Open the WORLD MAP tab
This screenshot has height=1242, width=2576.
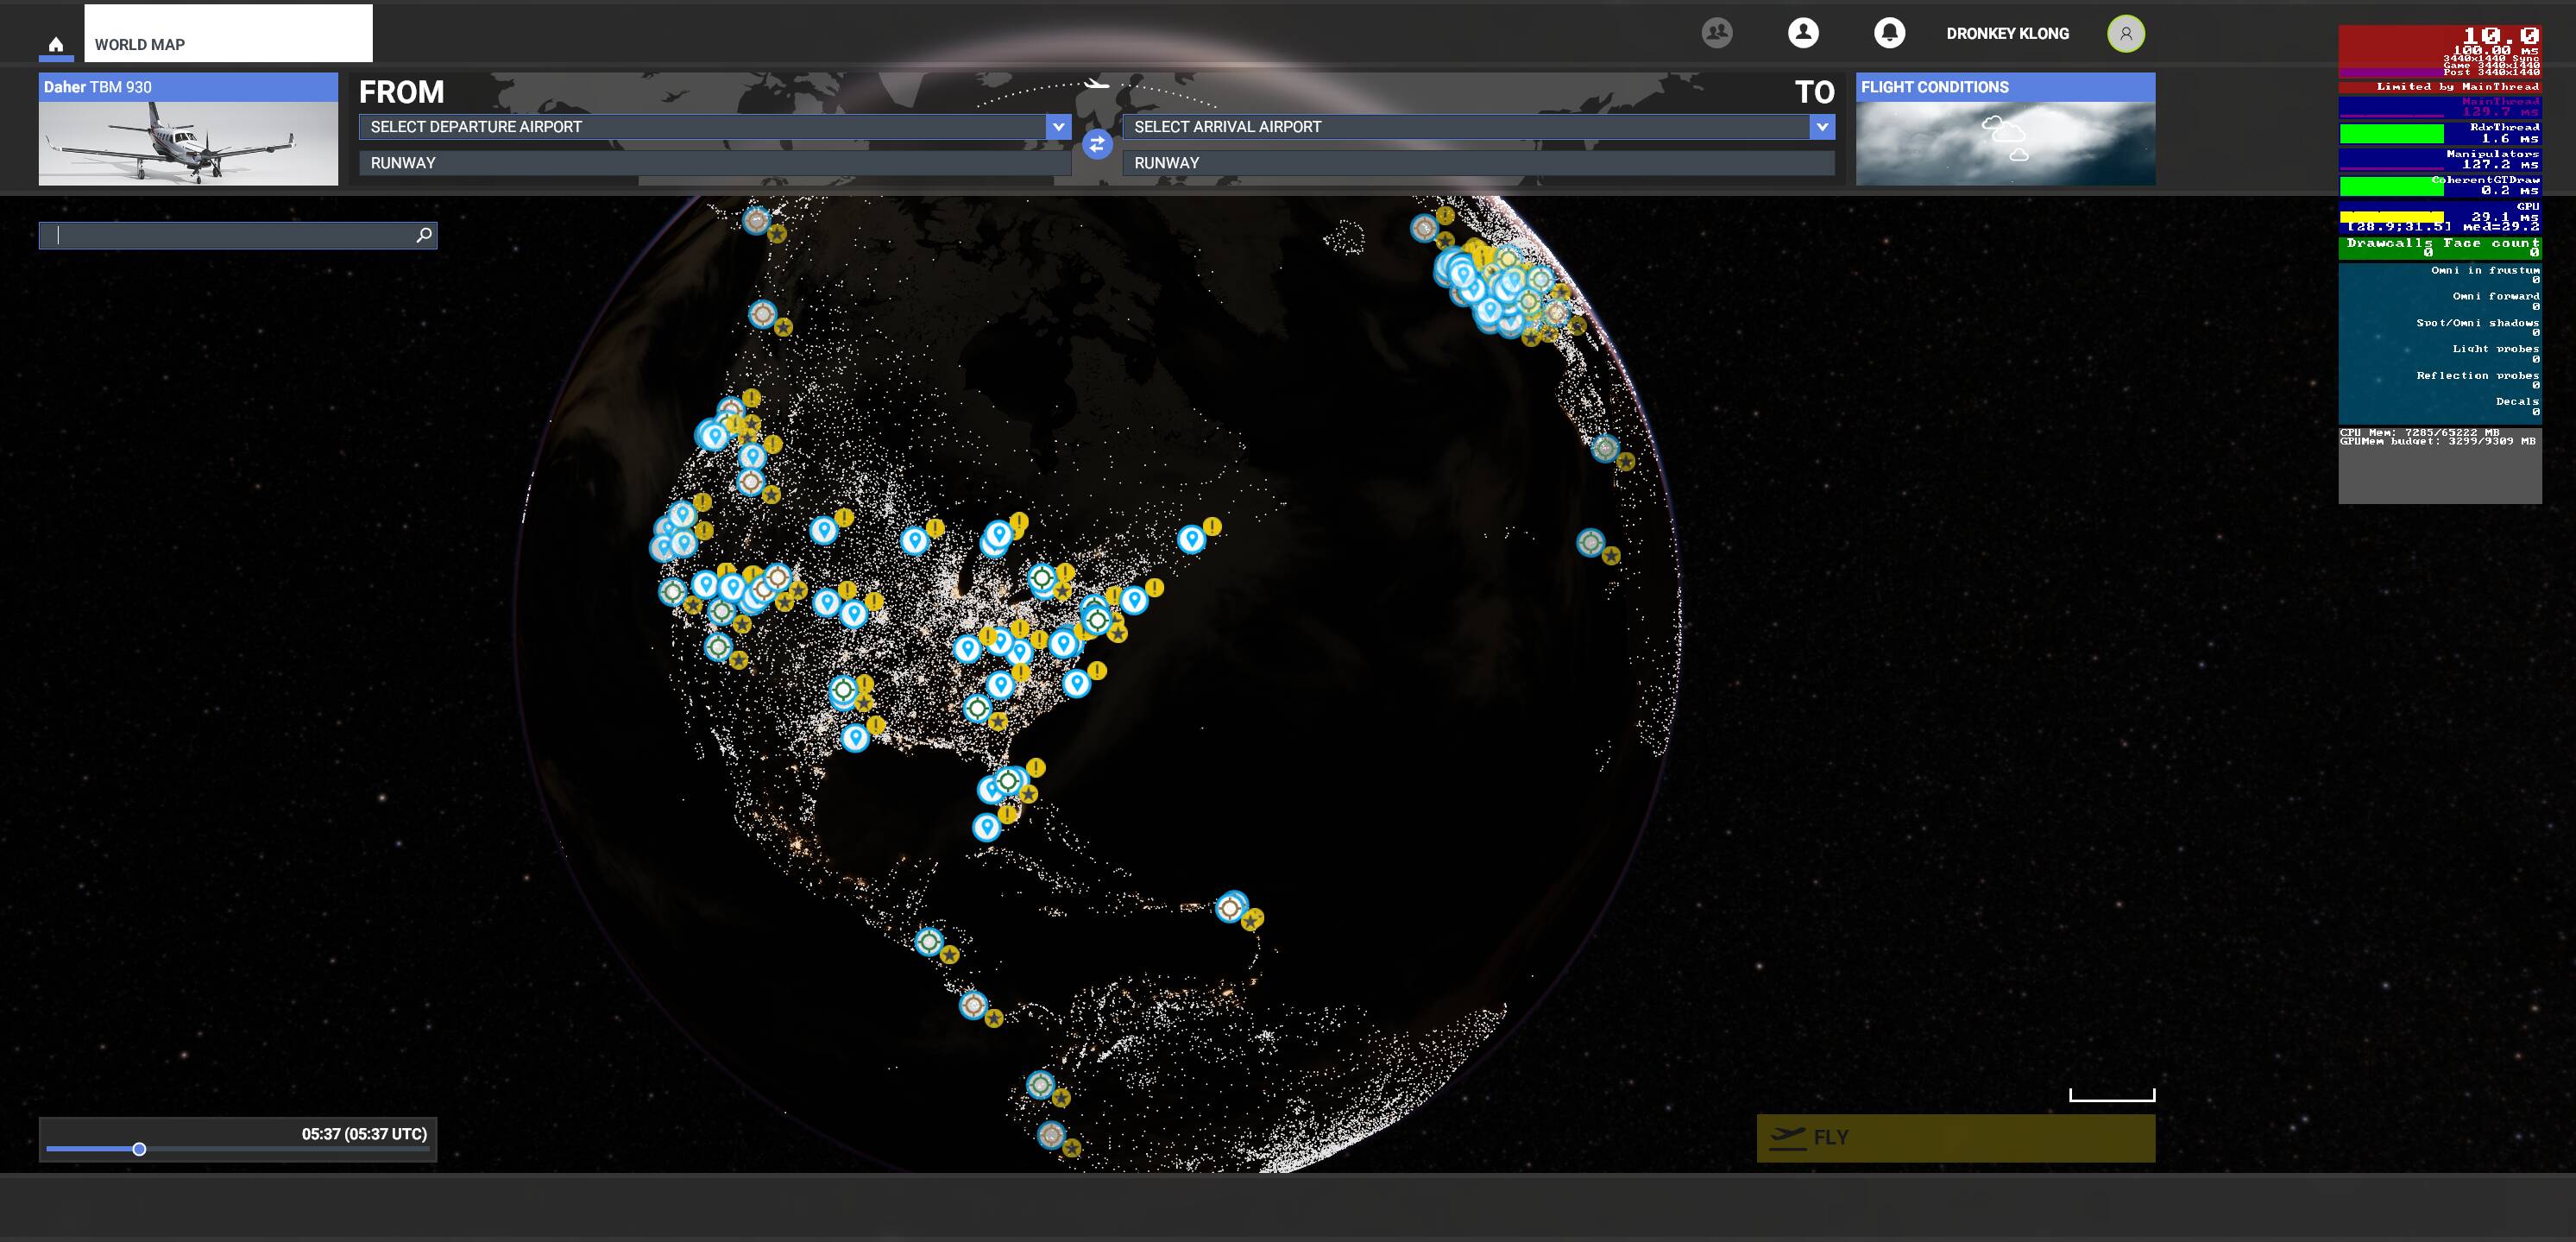tap(228, 33)
